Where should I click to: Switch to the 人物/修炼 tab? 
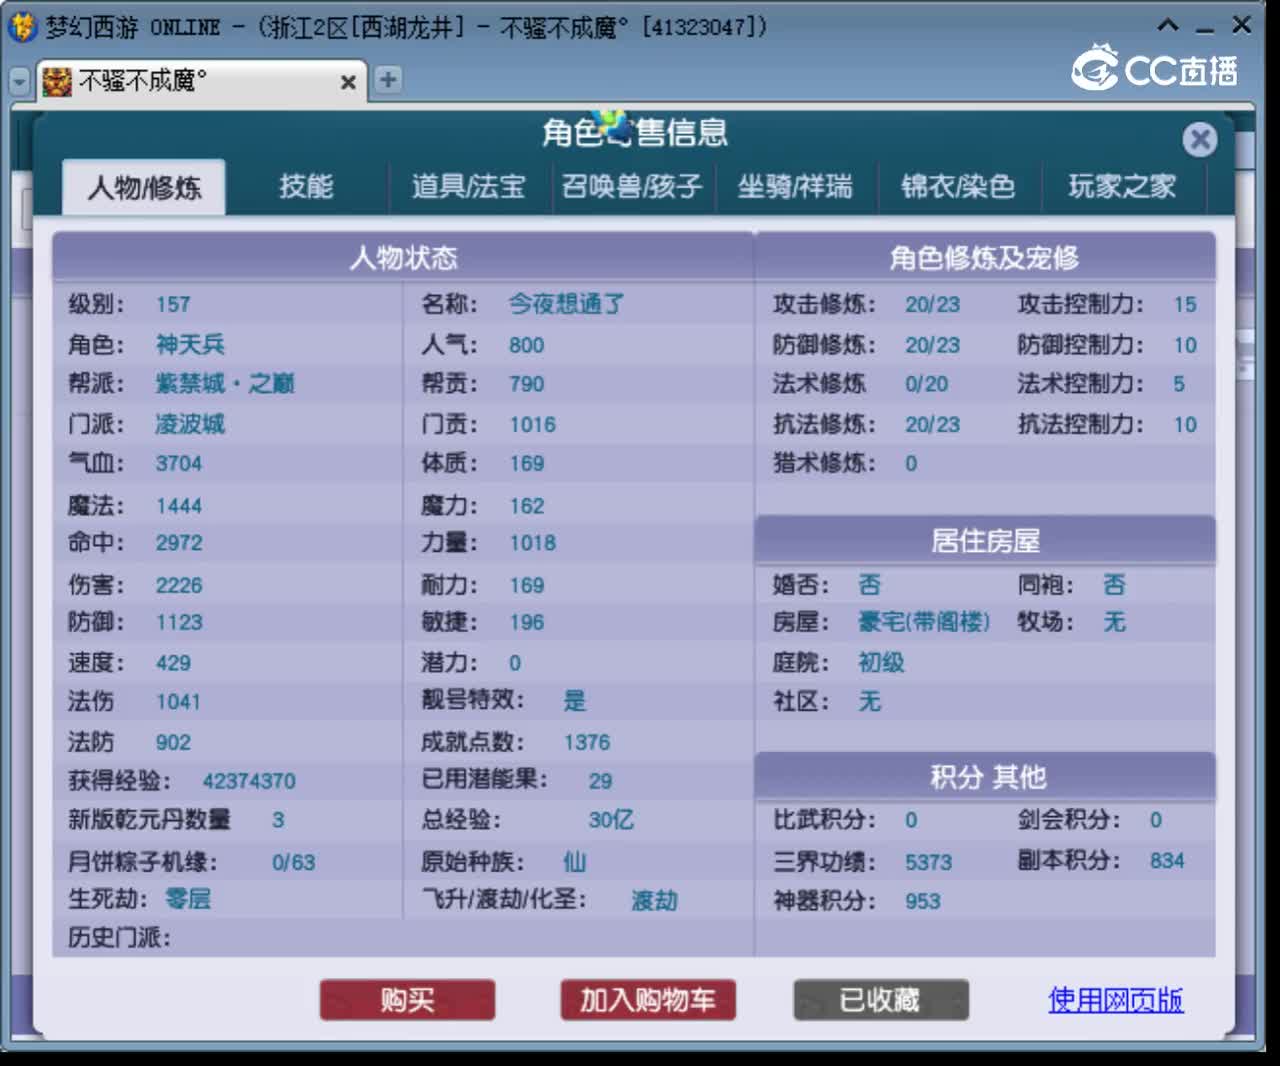(x=144, y=187)
